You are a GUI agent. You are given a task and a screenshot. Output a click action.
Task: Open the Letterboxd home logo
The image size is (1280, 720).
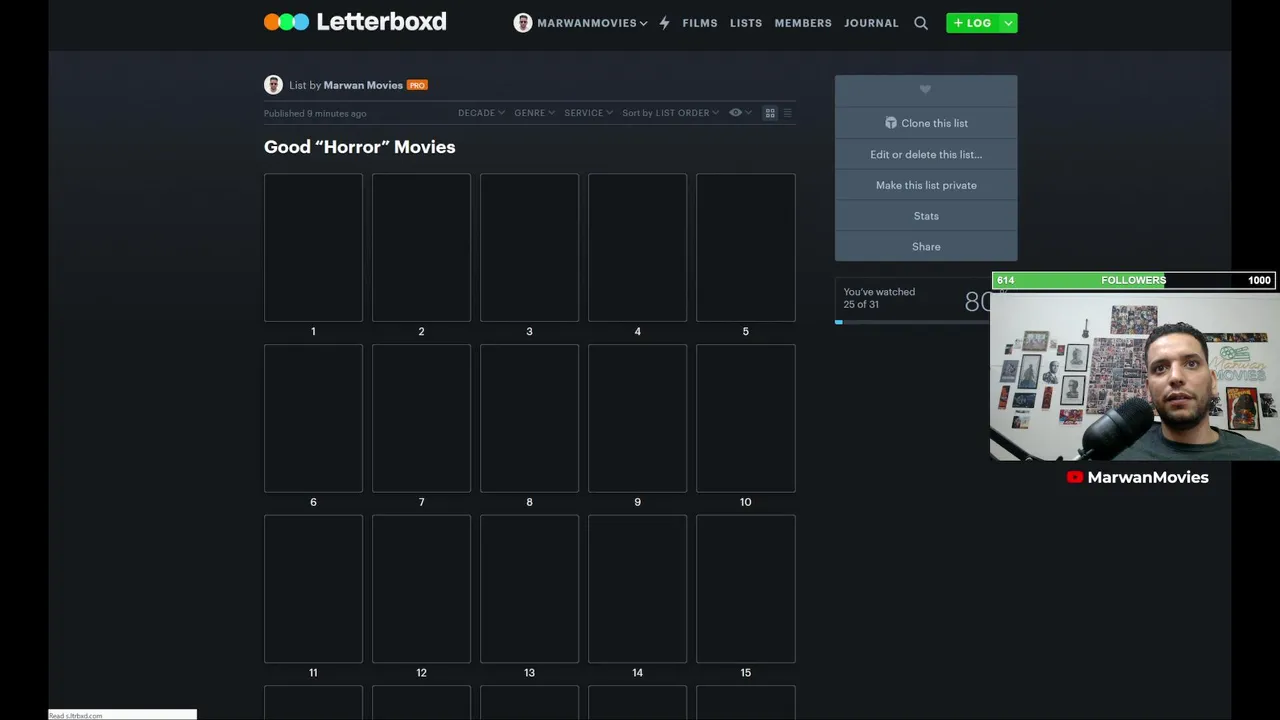tap(355, 22)
